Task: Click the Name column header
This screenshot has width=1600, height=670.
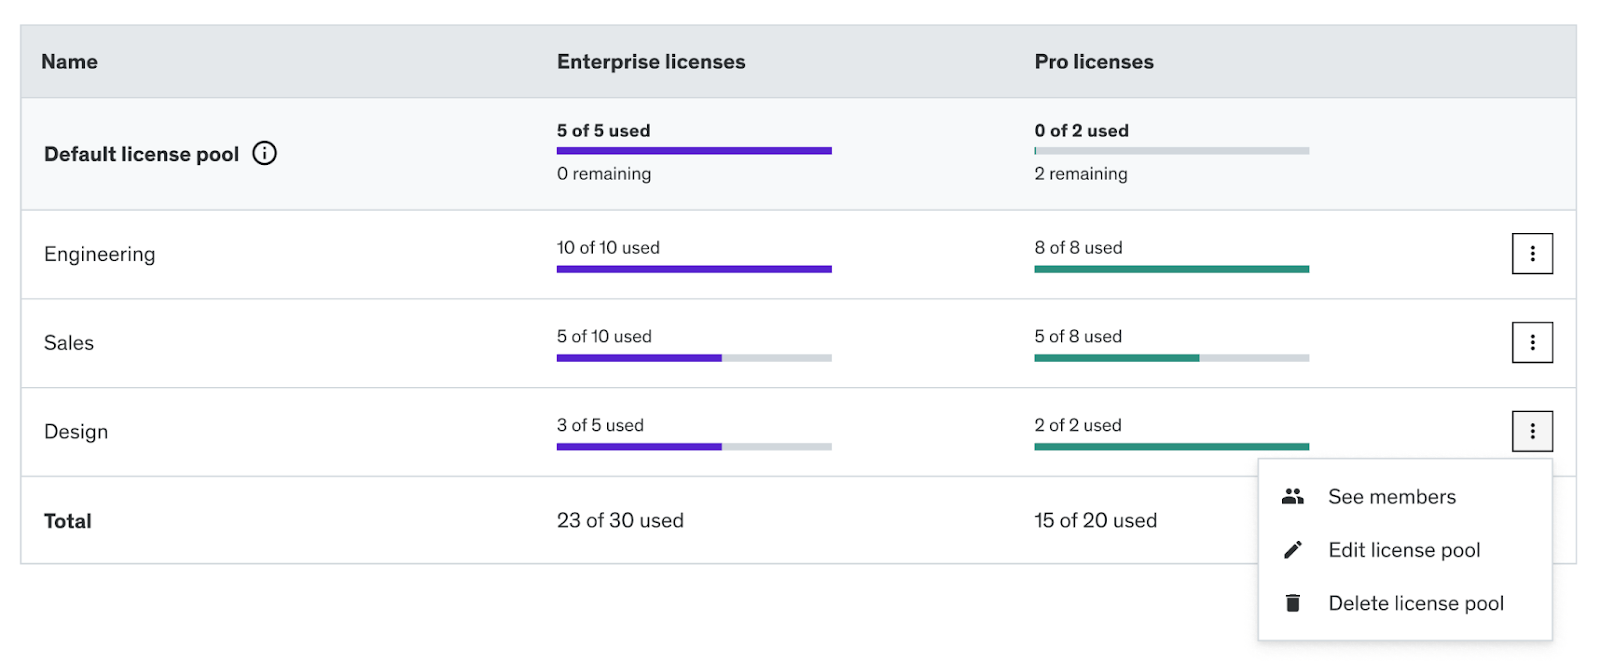Action: coord(69,62)
